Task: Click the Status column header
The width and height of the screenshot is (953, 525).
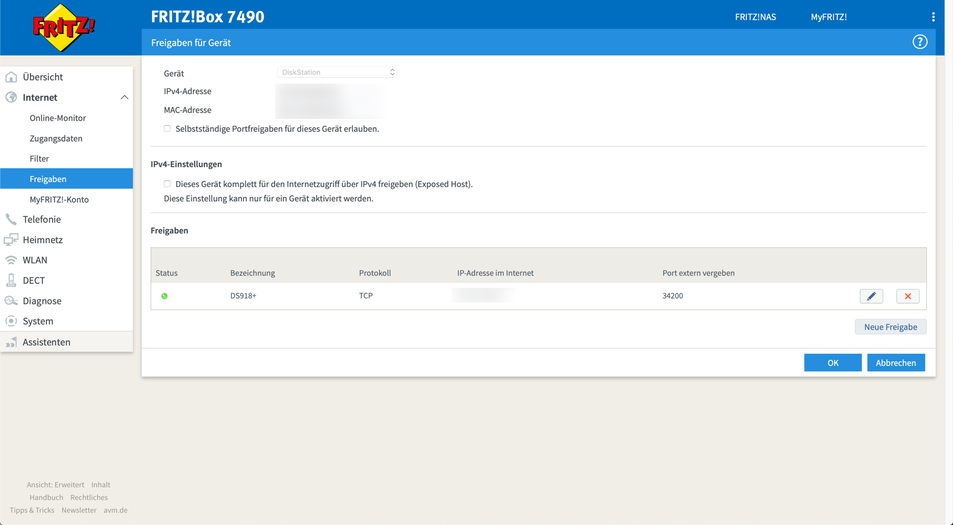Action: pyautogui.click(x=167, y=273)
